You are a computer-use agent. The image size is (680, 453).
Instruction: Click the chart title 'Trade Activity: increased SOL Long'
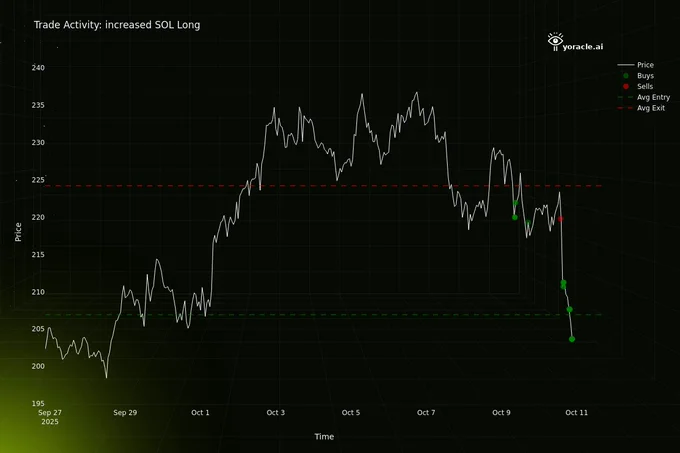pos(117,25)
